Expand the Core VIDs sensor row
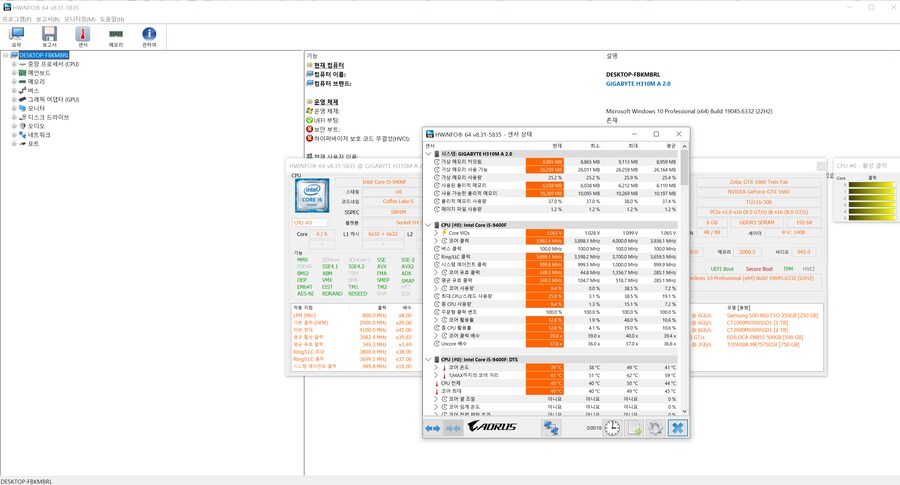The width and height of the screenshot is (900, 485). click(x=437, y=233)
